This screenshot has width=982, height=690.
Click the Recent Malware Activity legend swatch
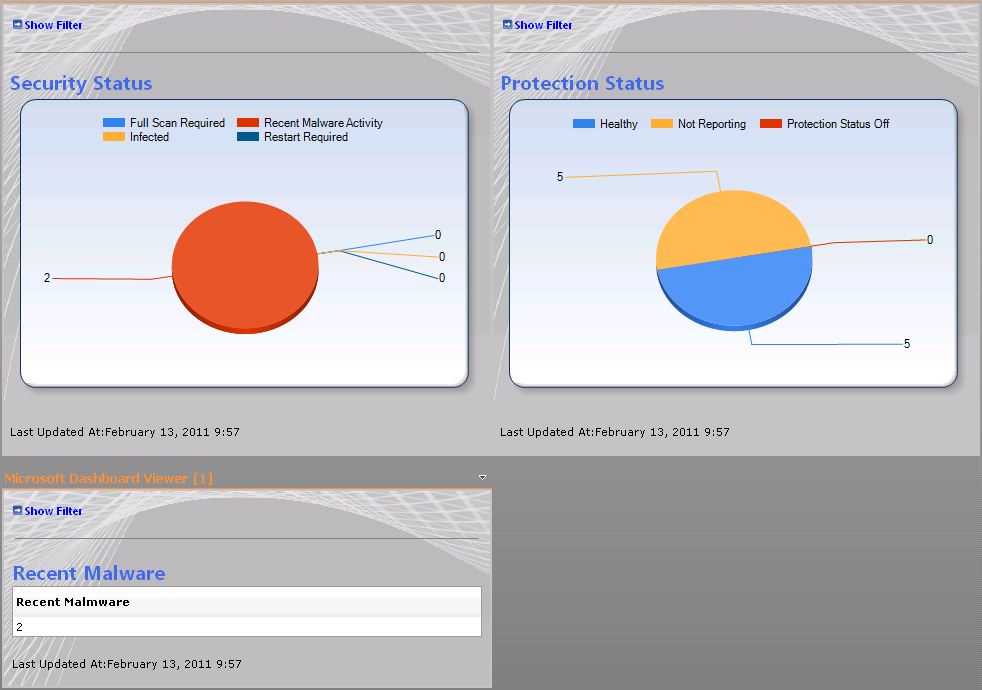point(247,123)
